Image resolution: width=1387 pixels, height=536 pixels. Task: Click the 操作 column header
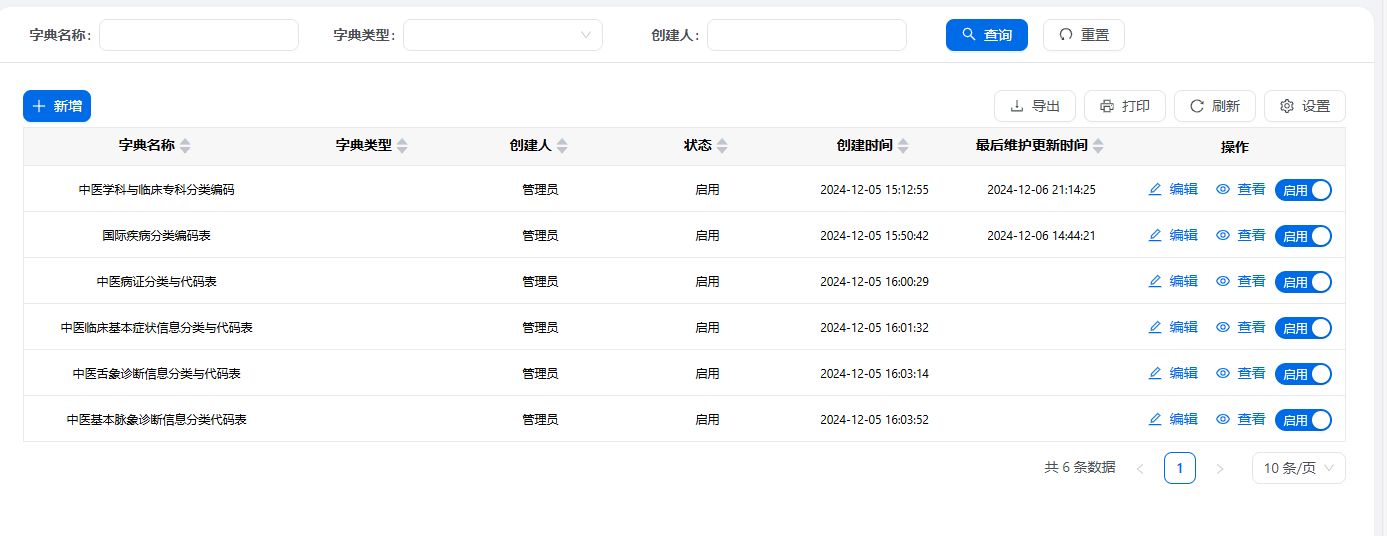(1235, 147)
